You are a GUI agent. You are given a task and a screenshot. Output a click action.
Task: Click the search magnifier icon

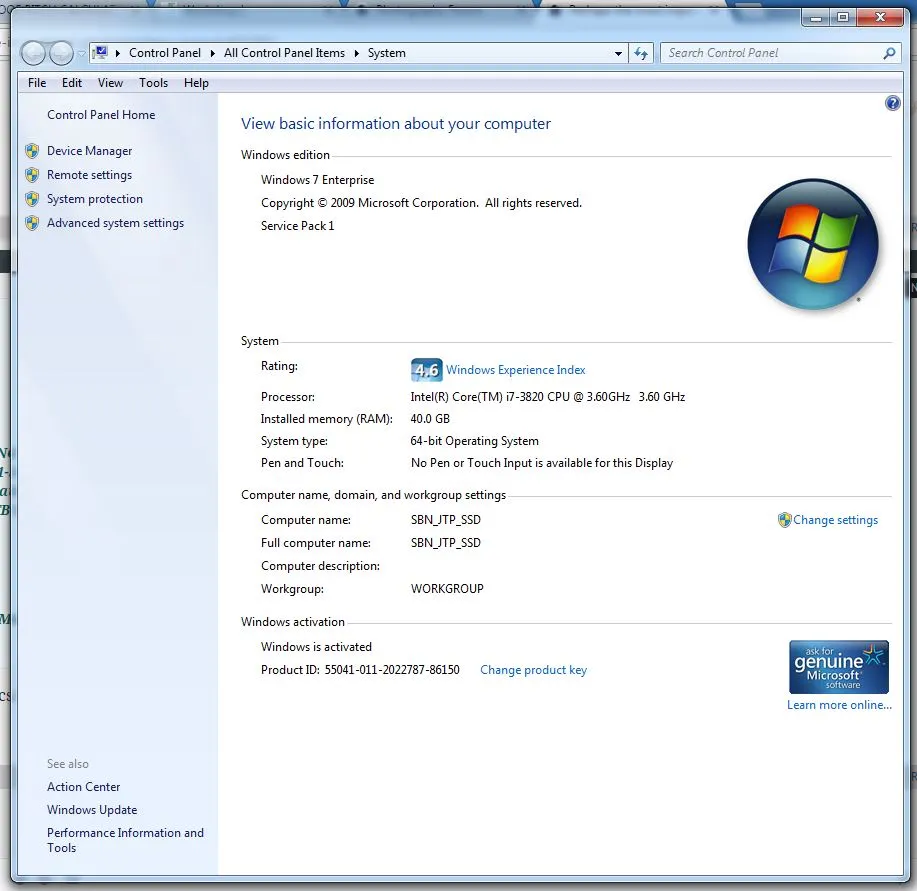click(x=889, y=53)
